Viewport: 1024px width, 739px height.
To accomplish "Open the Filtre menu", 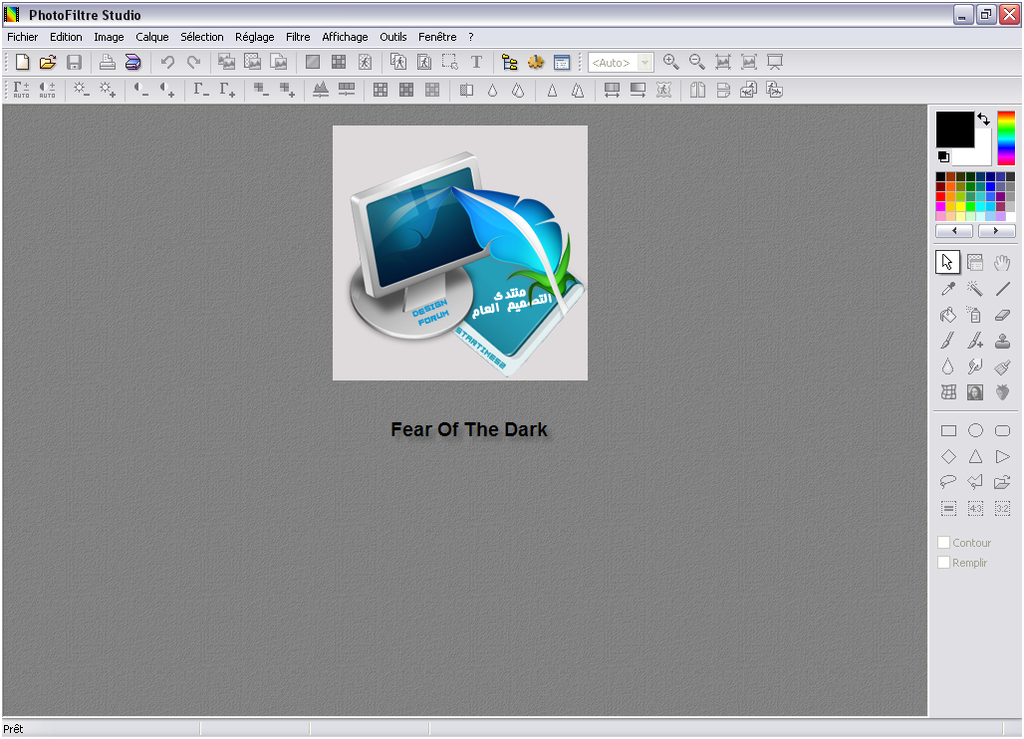I will click(x=298, y=37).
